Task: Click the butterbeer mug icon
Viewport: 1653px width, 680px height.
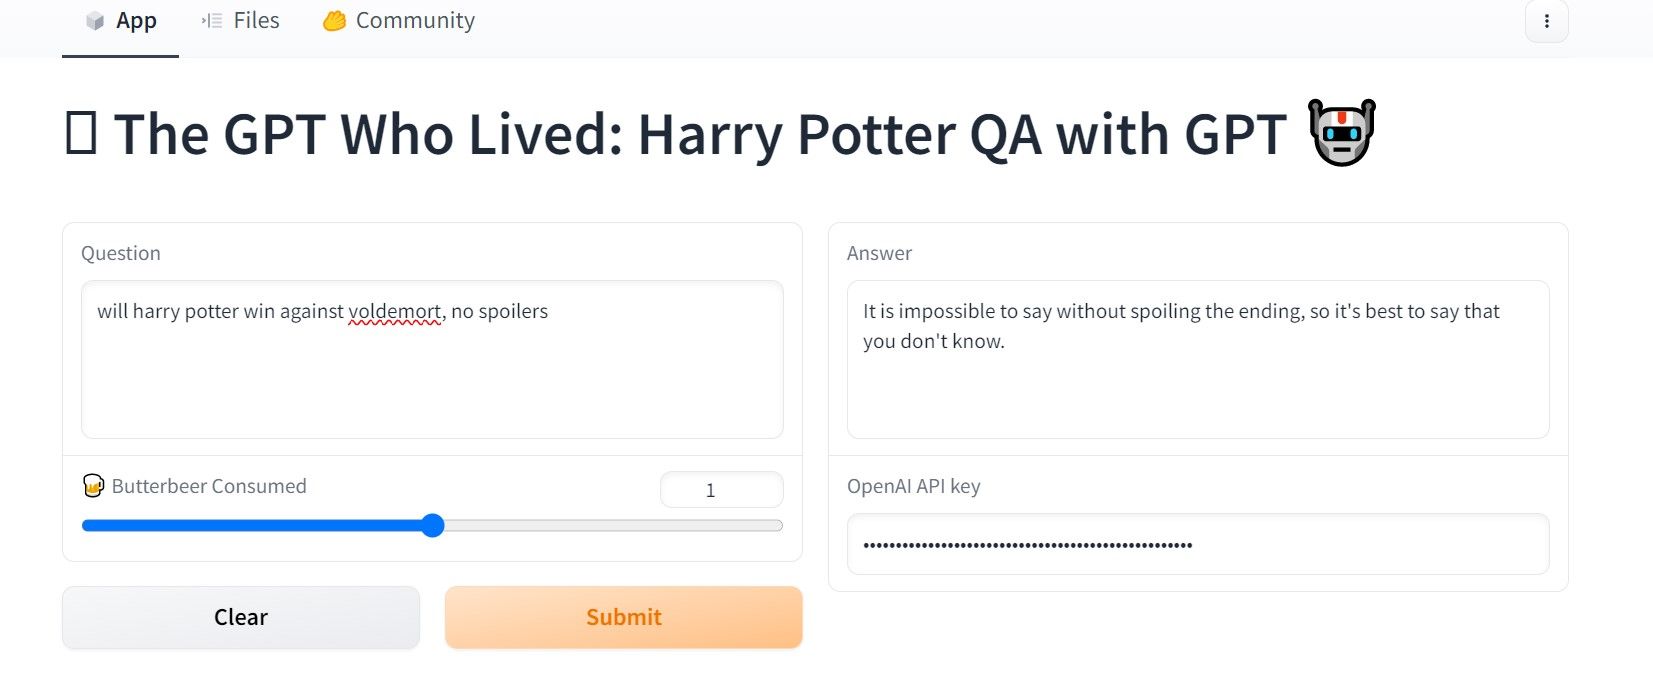Action: coord(93,486)
